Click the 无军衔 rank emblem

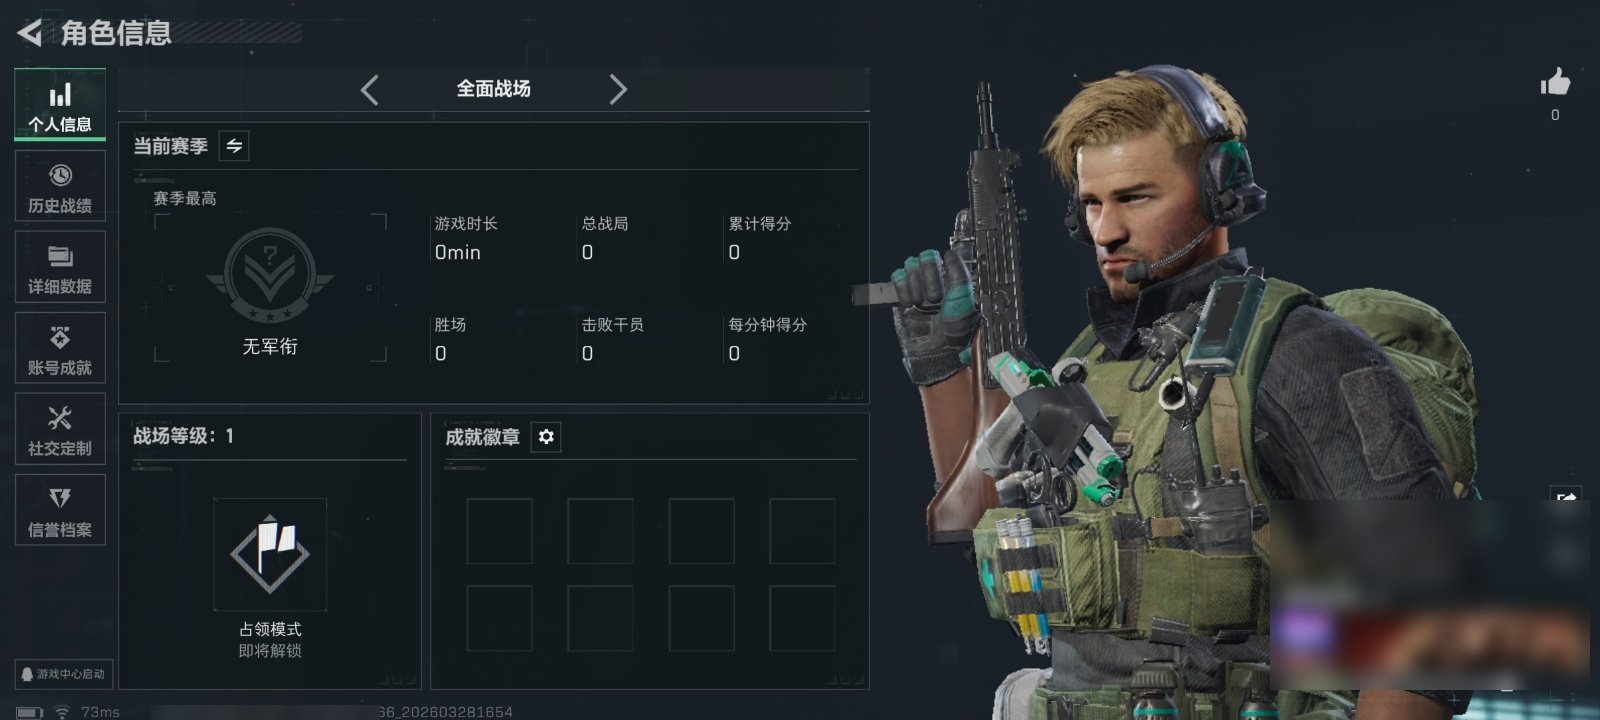point(270,277)
